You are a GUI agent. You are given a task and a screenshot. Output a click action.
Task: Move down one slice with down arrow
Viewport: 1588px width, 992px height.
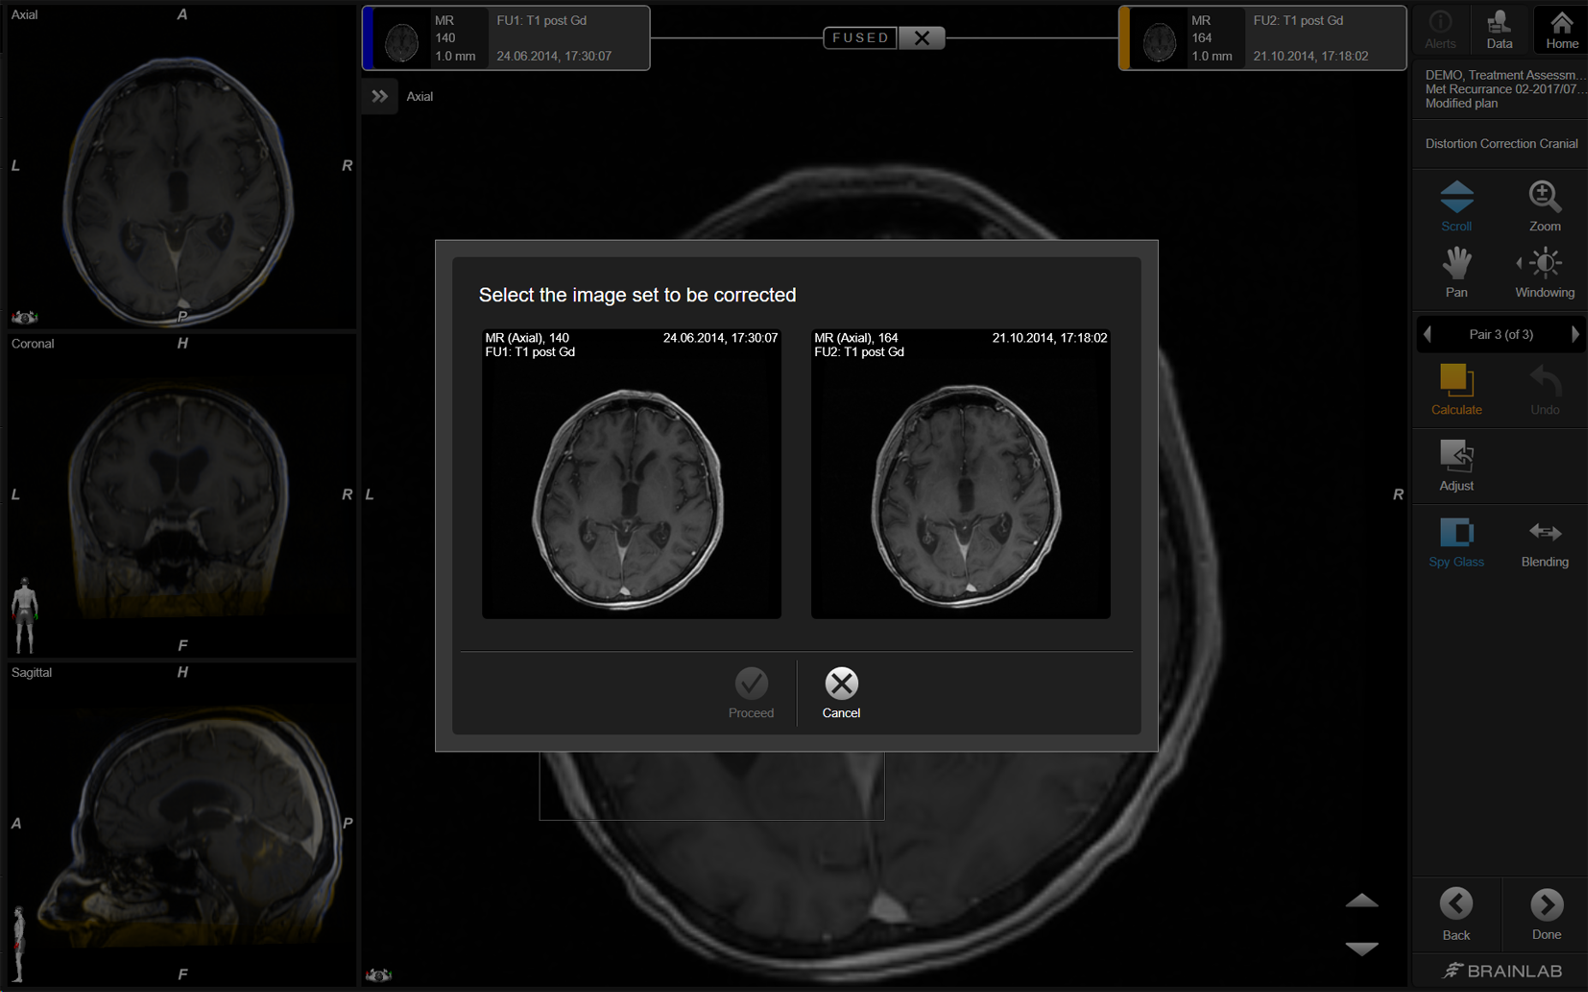(1361, 947)
